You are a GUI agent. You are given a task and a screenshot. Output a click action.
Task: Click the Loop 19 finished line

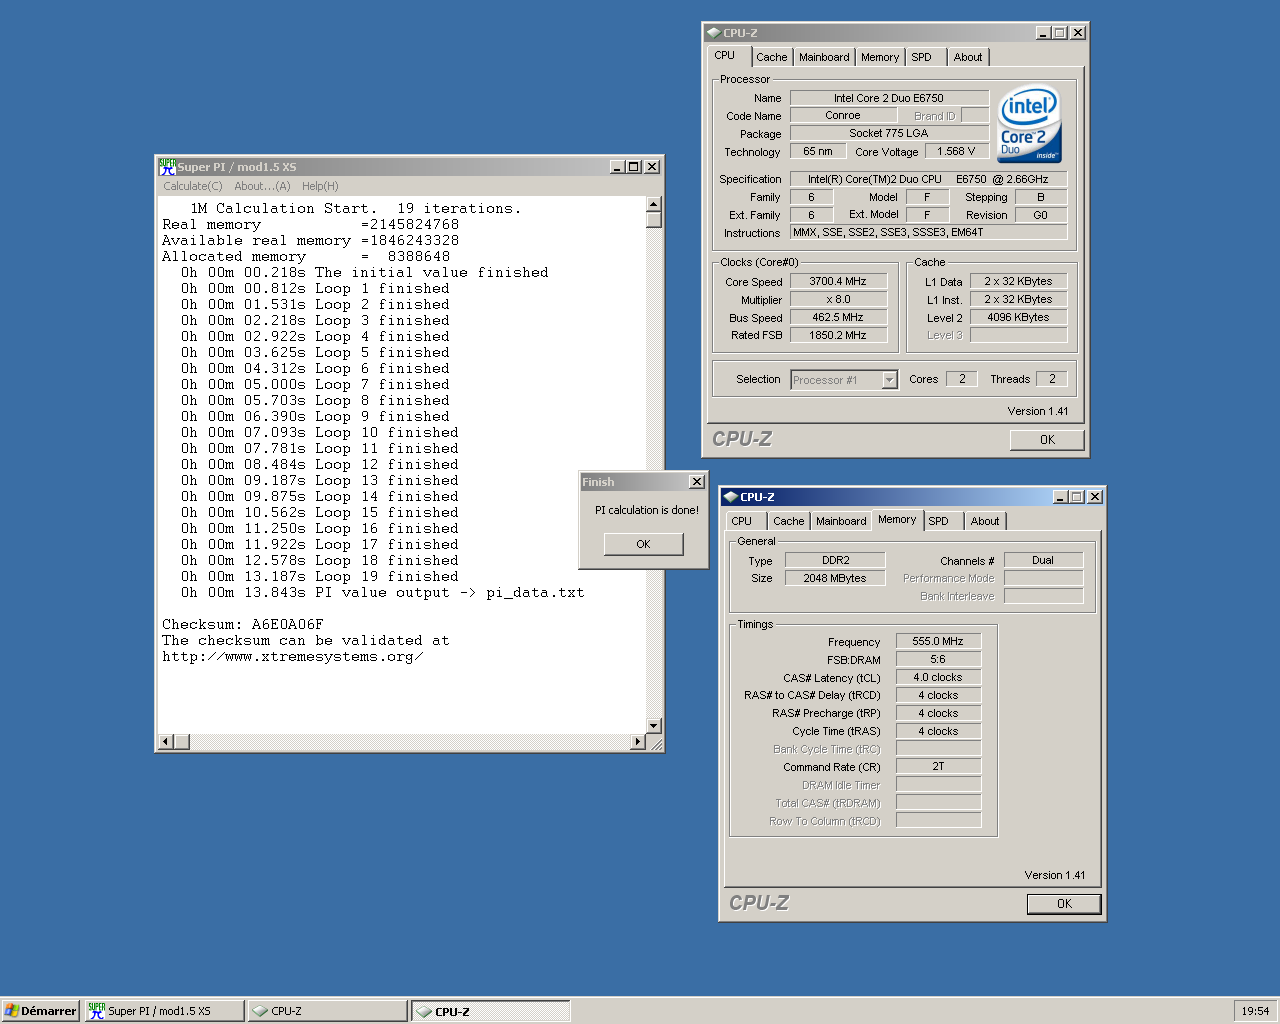(320, 577)
